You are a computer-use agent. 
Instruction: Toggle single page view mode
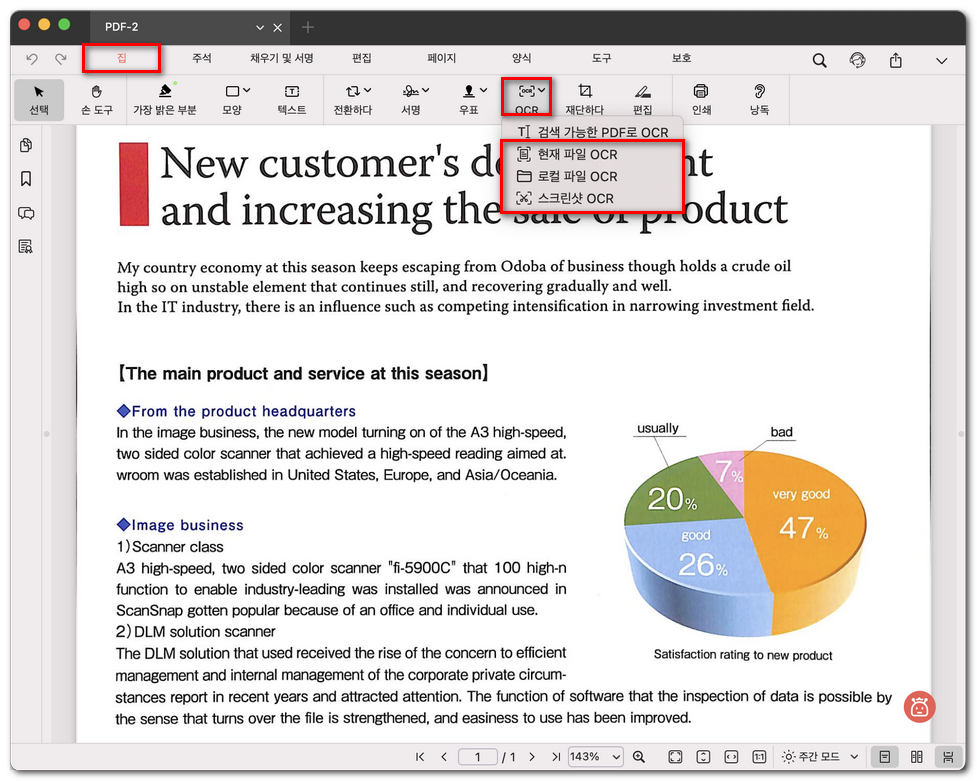[885, 757]
